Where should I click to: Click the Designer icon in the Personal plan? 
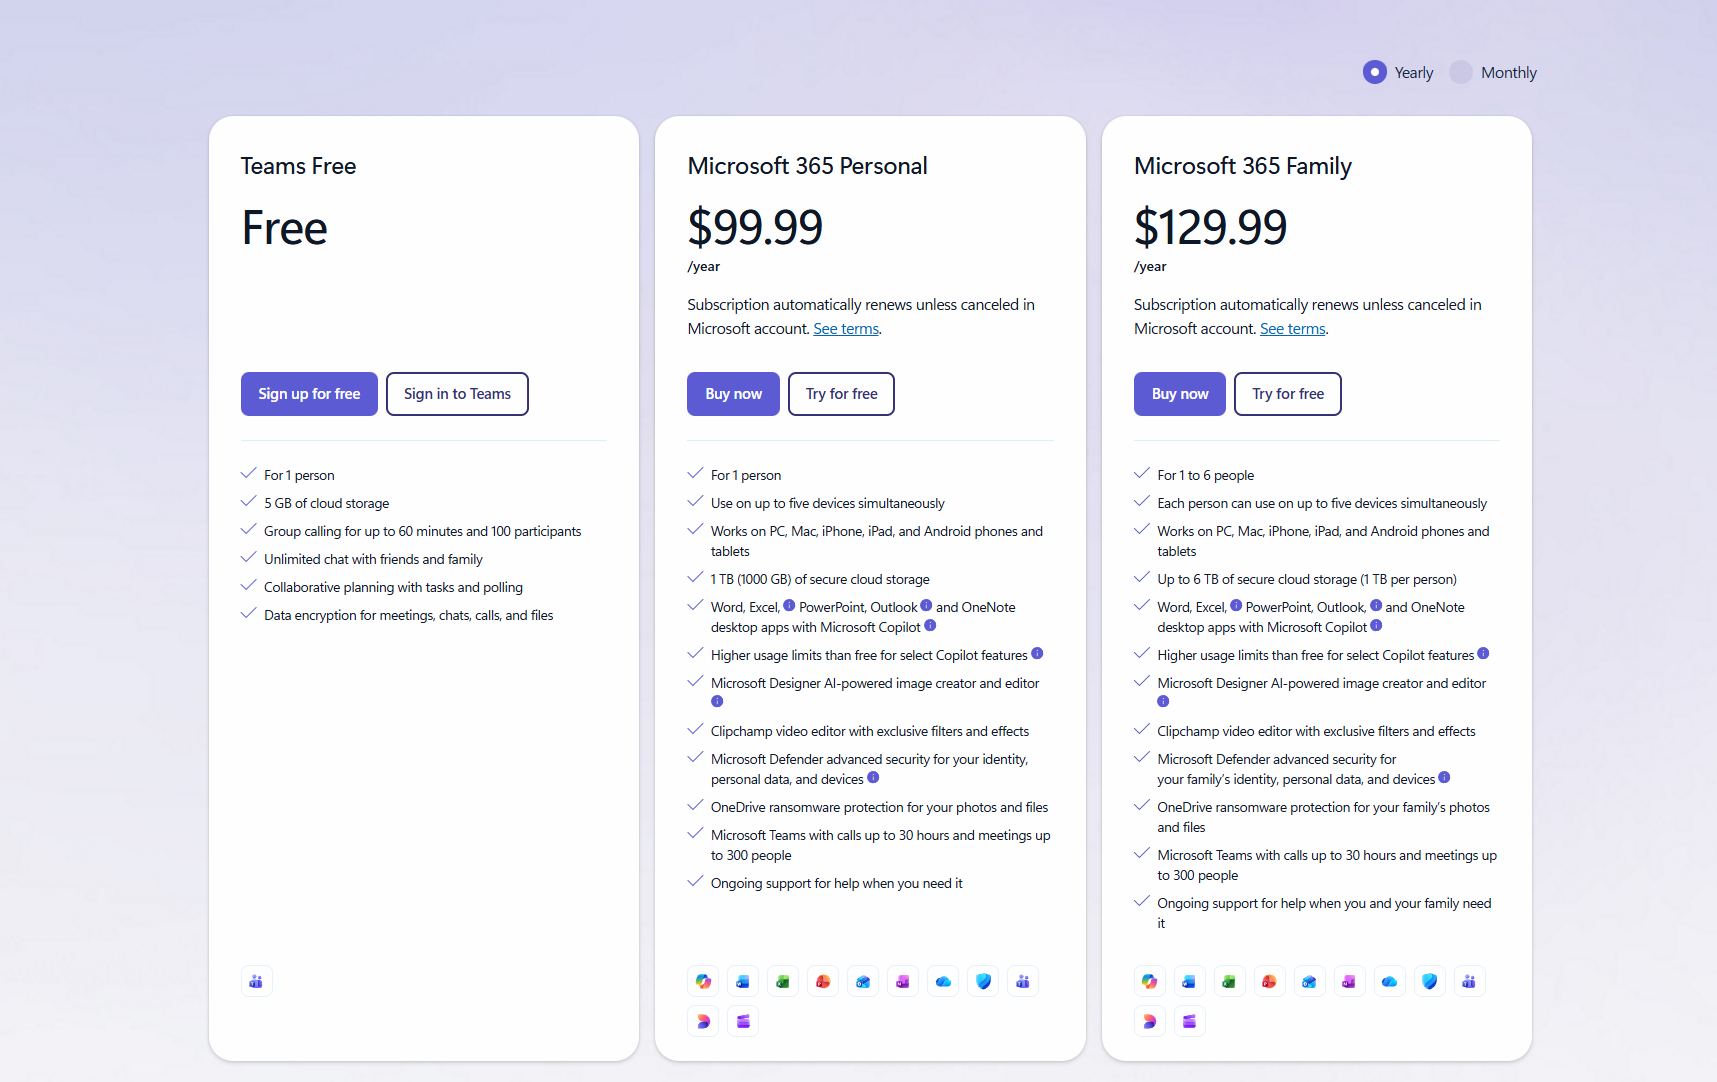703,1021
